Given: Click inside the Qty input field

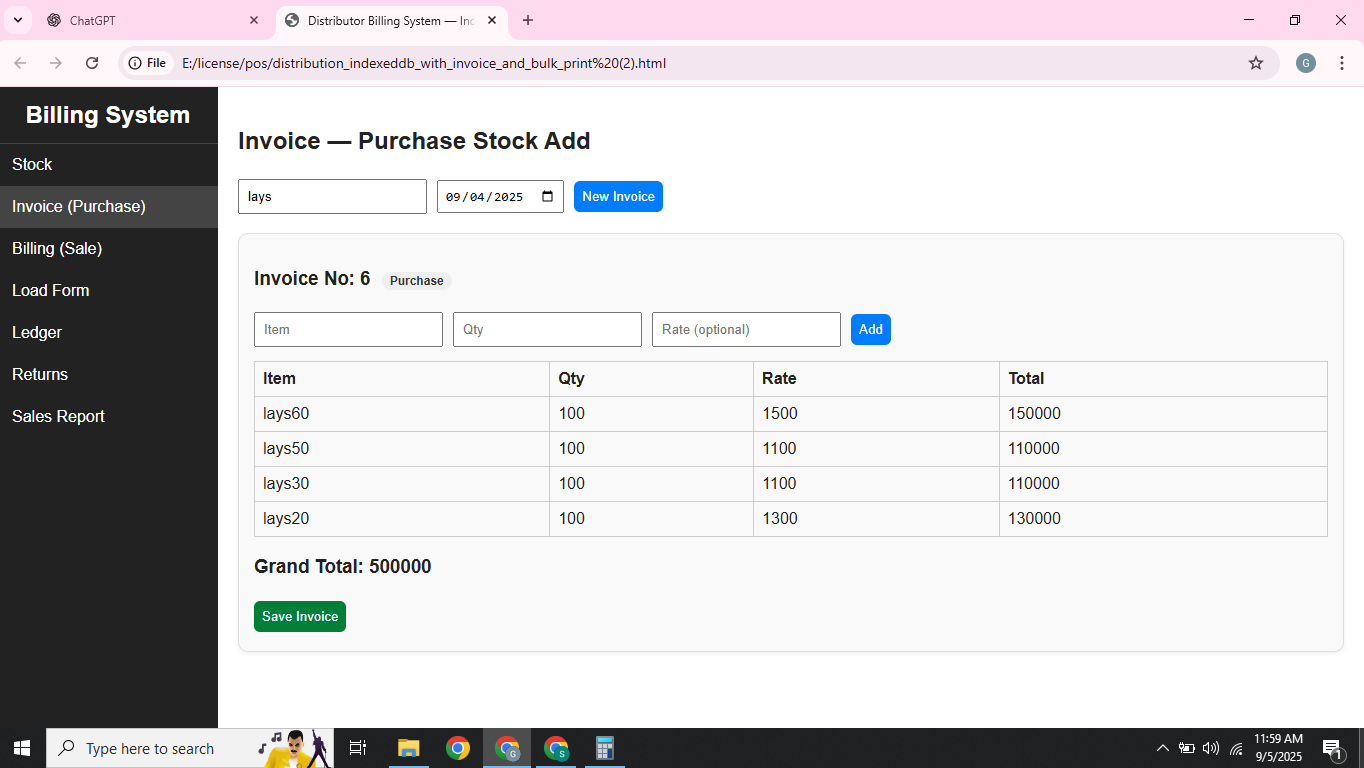Looking at the screenshot, I should pos(547,329).
